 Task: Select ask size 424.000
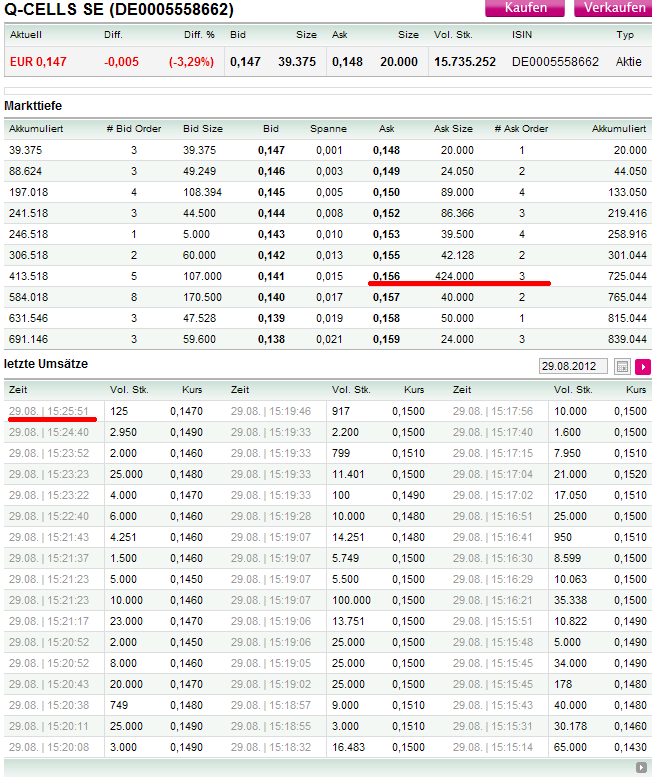click(454, 276)
